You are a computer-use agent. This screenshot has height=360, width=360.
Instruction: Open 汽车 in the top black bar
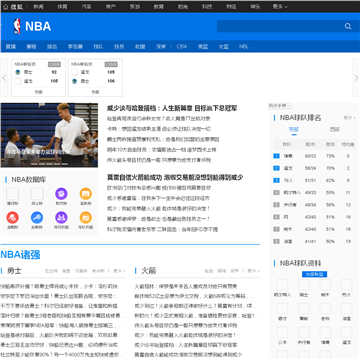pyautogui.click(x=86, y=7)
